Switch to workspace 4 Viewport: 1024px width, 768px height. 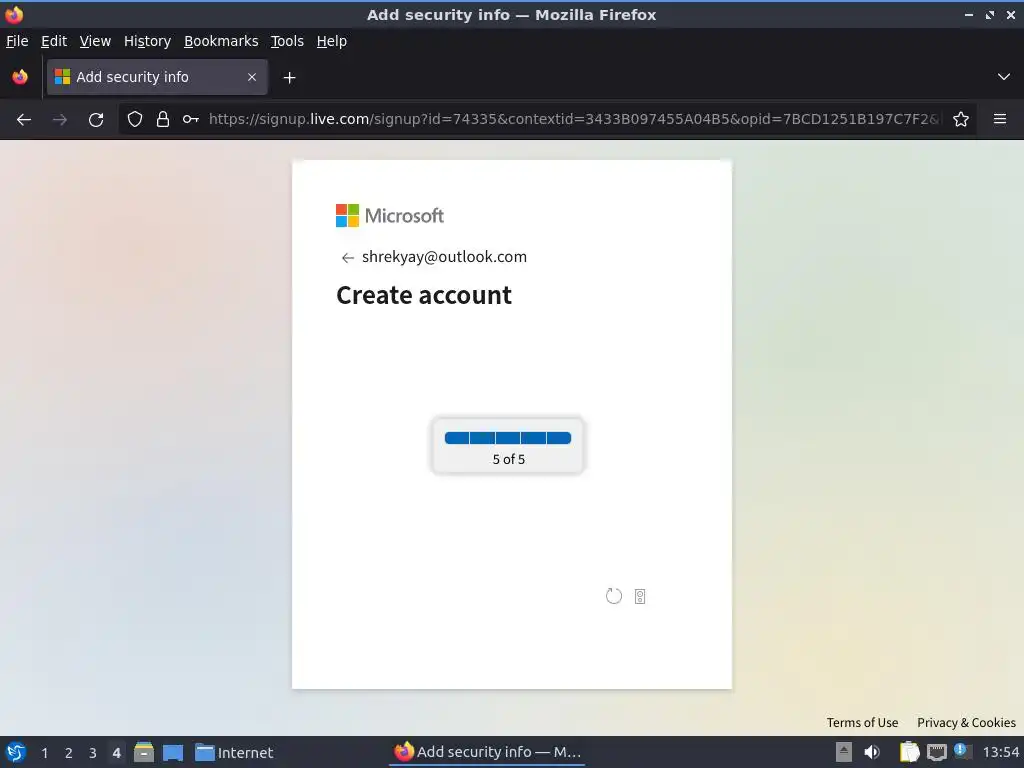click(x=116, y=753)
